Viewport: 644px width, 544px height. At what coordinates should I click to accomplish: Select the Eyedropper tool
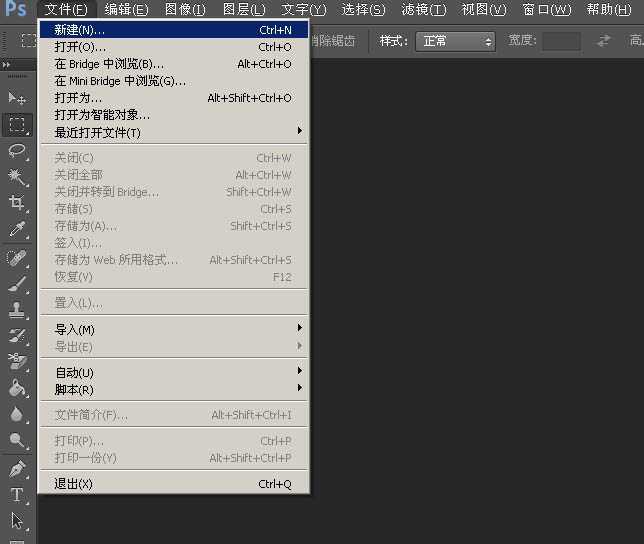[17, 230]
